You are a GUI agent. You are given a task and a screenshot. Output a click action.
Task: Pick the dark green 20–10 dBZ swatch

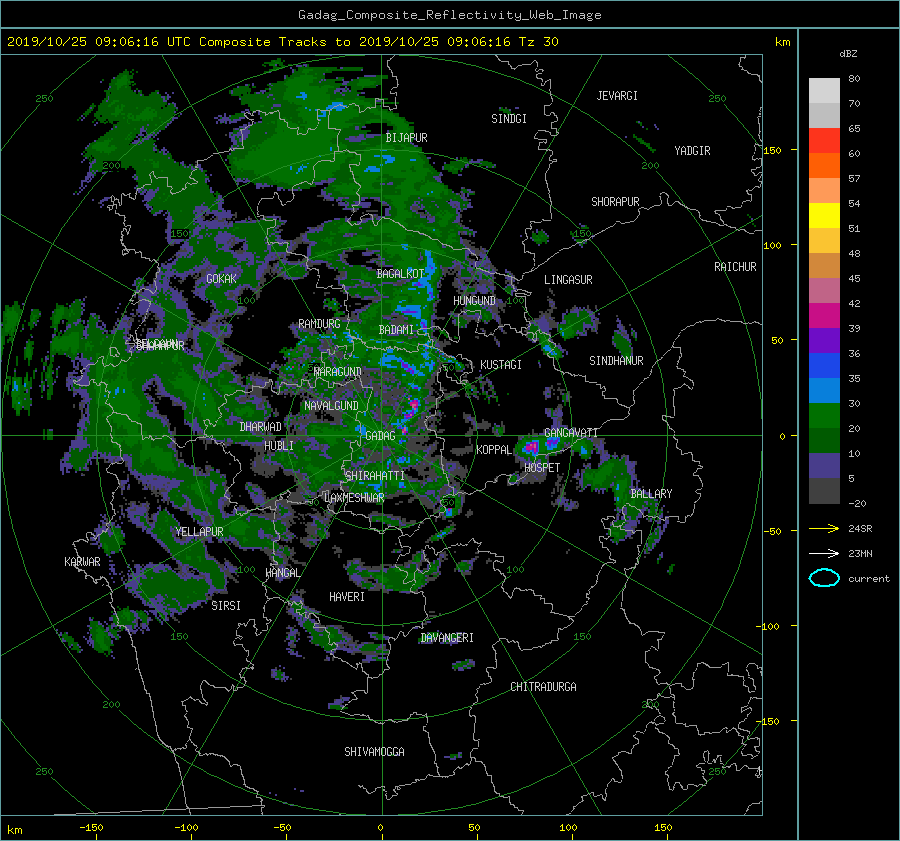click(x=824, y=440)
